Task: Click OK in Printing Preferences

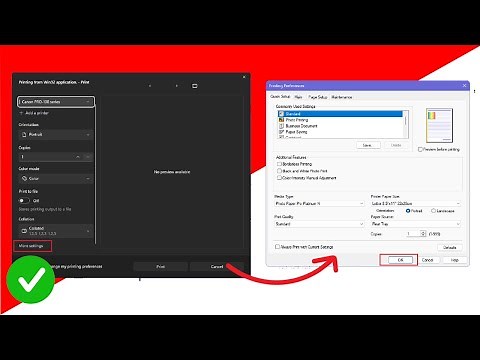Action: 401,260
